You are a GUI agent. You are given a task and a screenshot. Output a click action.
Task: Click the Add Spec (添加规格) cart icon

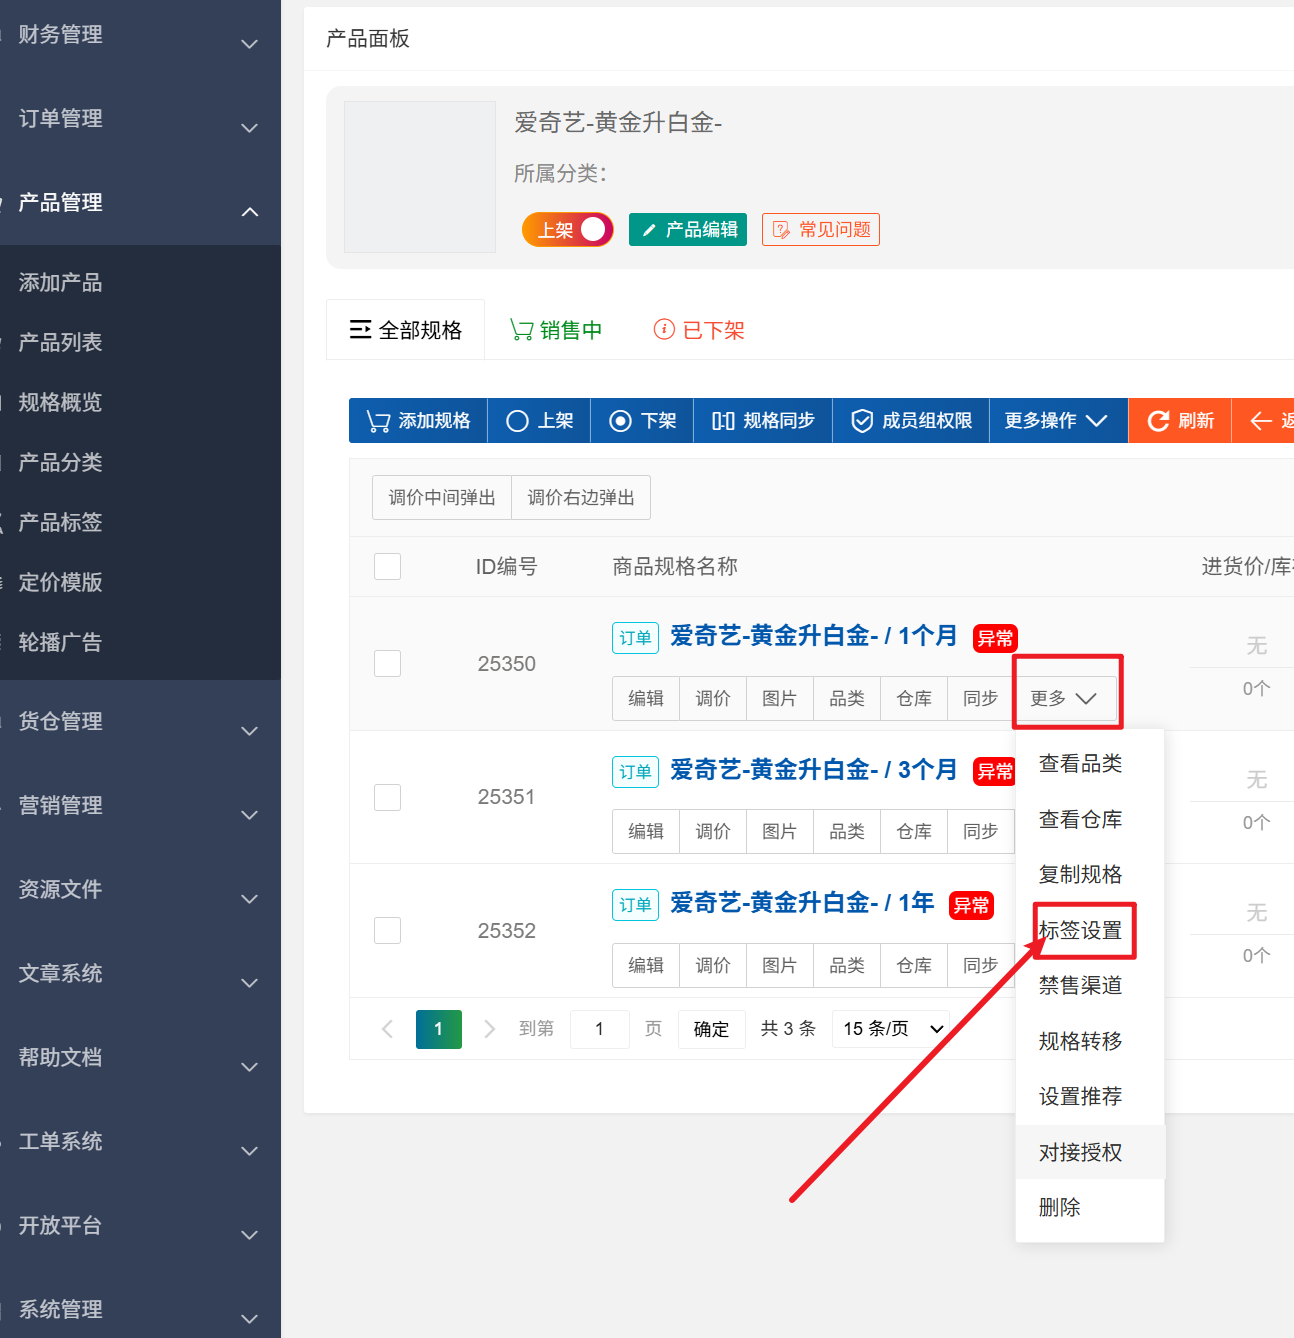378,421
